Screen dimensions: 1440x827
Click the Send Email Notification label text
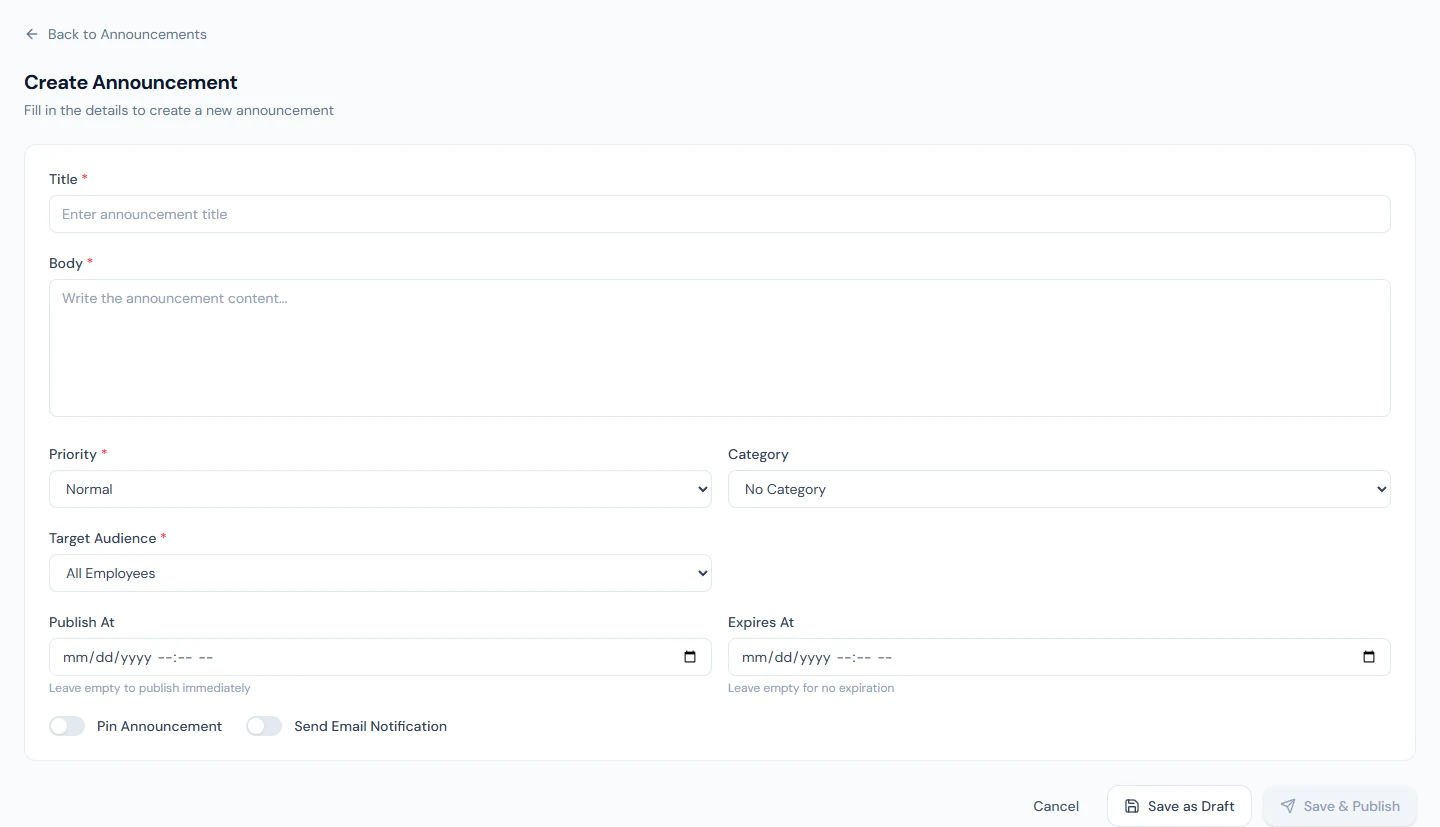(370, 726)
